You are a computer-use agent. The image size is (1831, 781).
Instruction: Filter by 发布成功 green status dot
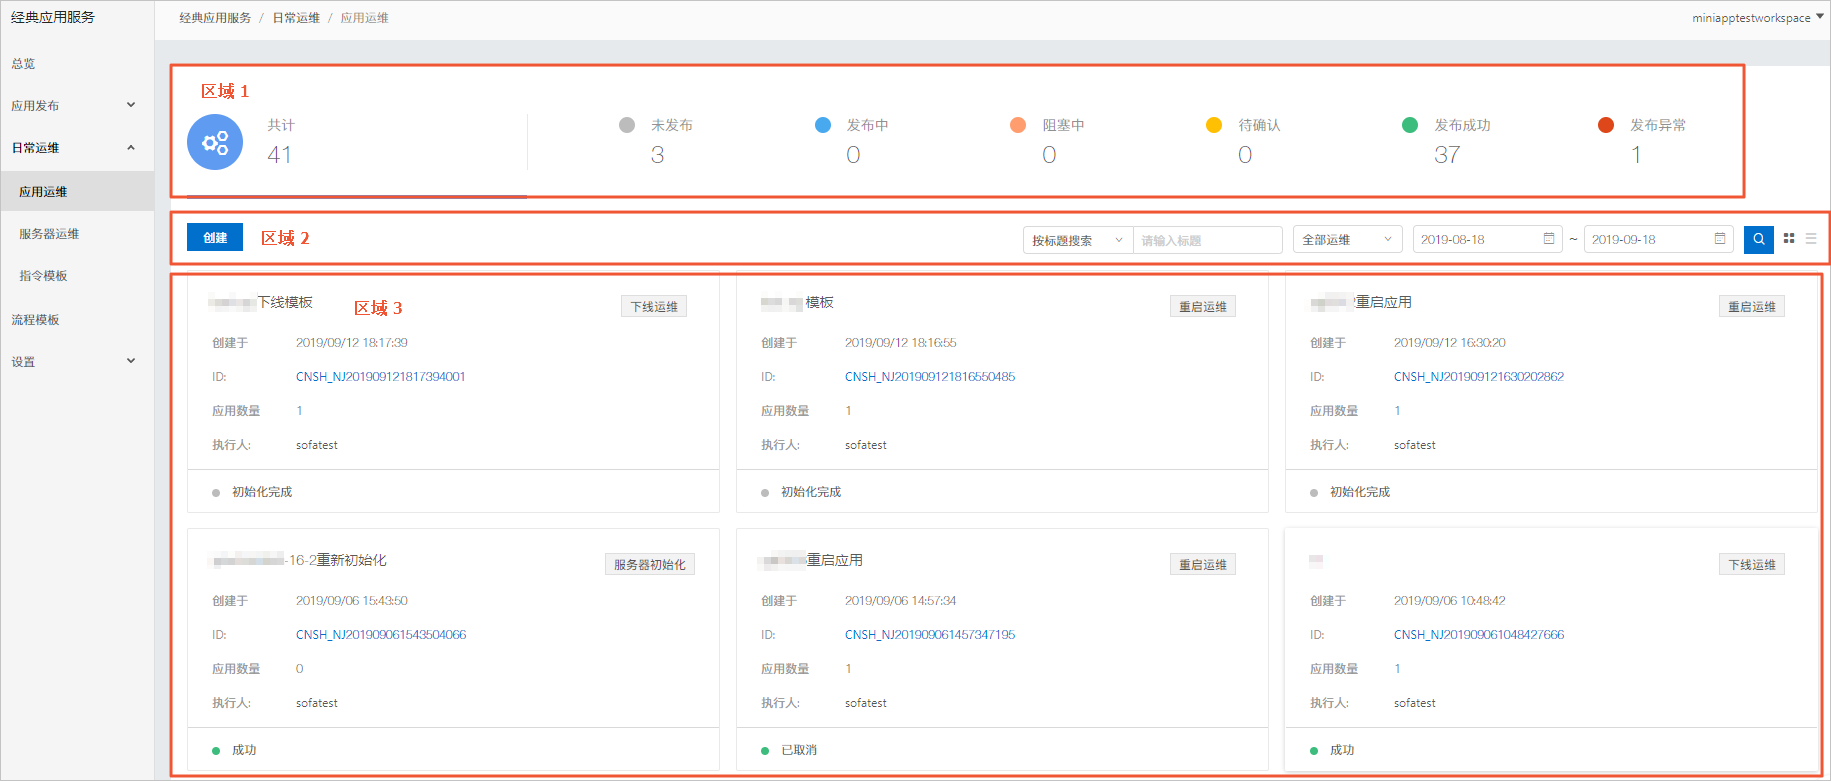point(1410,125)
